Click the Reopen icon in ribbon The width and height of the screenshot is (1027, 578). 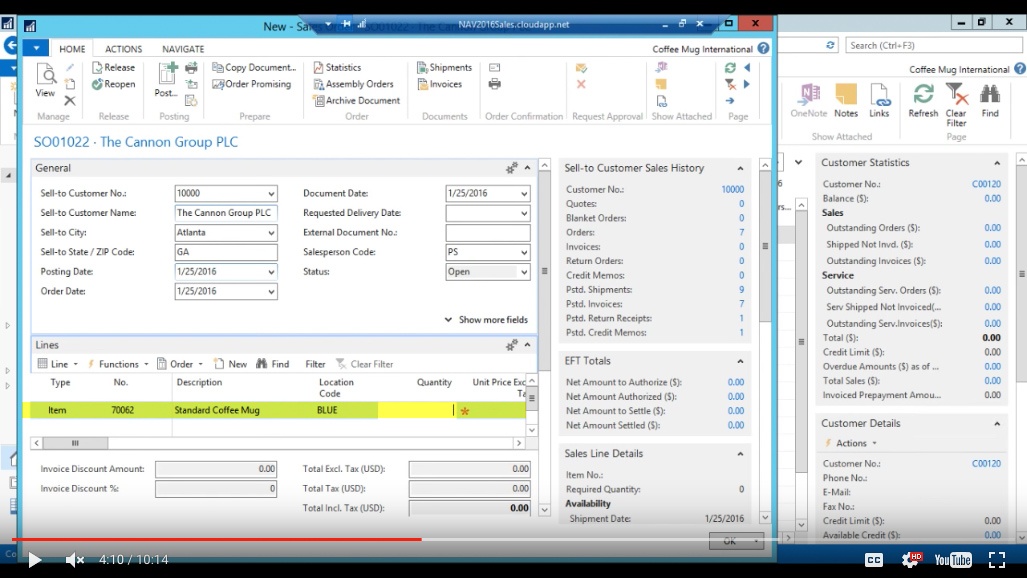click(x=113, y=84)
